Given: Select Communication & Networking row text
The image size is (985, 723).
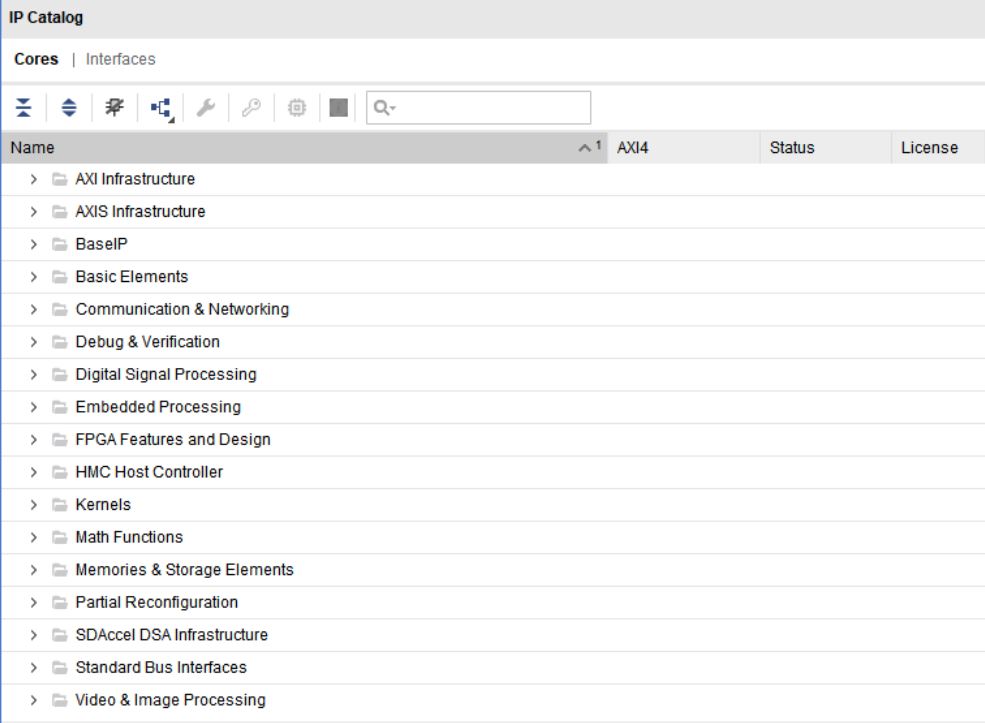Looking at the screenshot, I should click(x=182, y=310).
